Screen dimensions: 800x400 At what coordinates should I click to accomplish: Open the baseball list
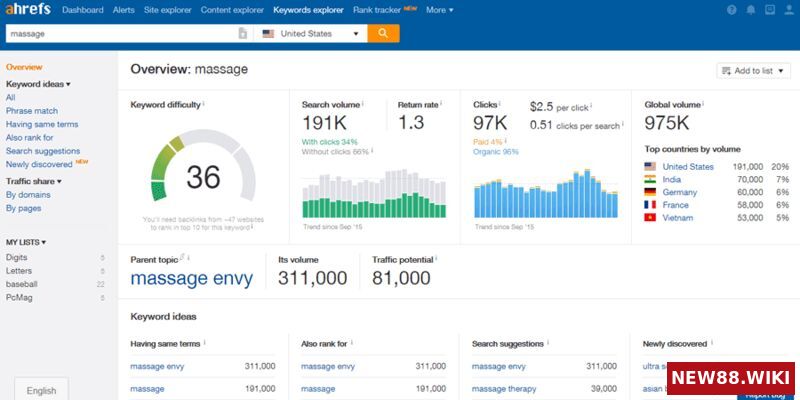[21, 284]
